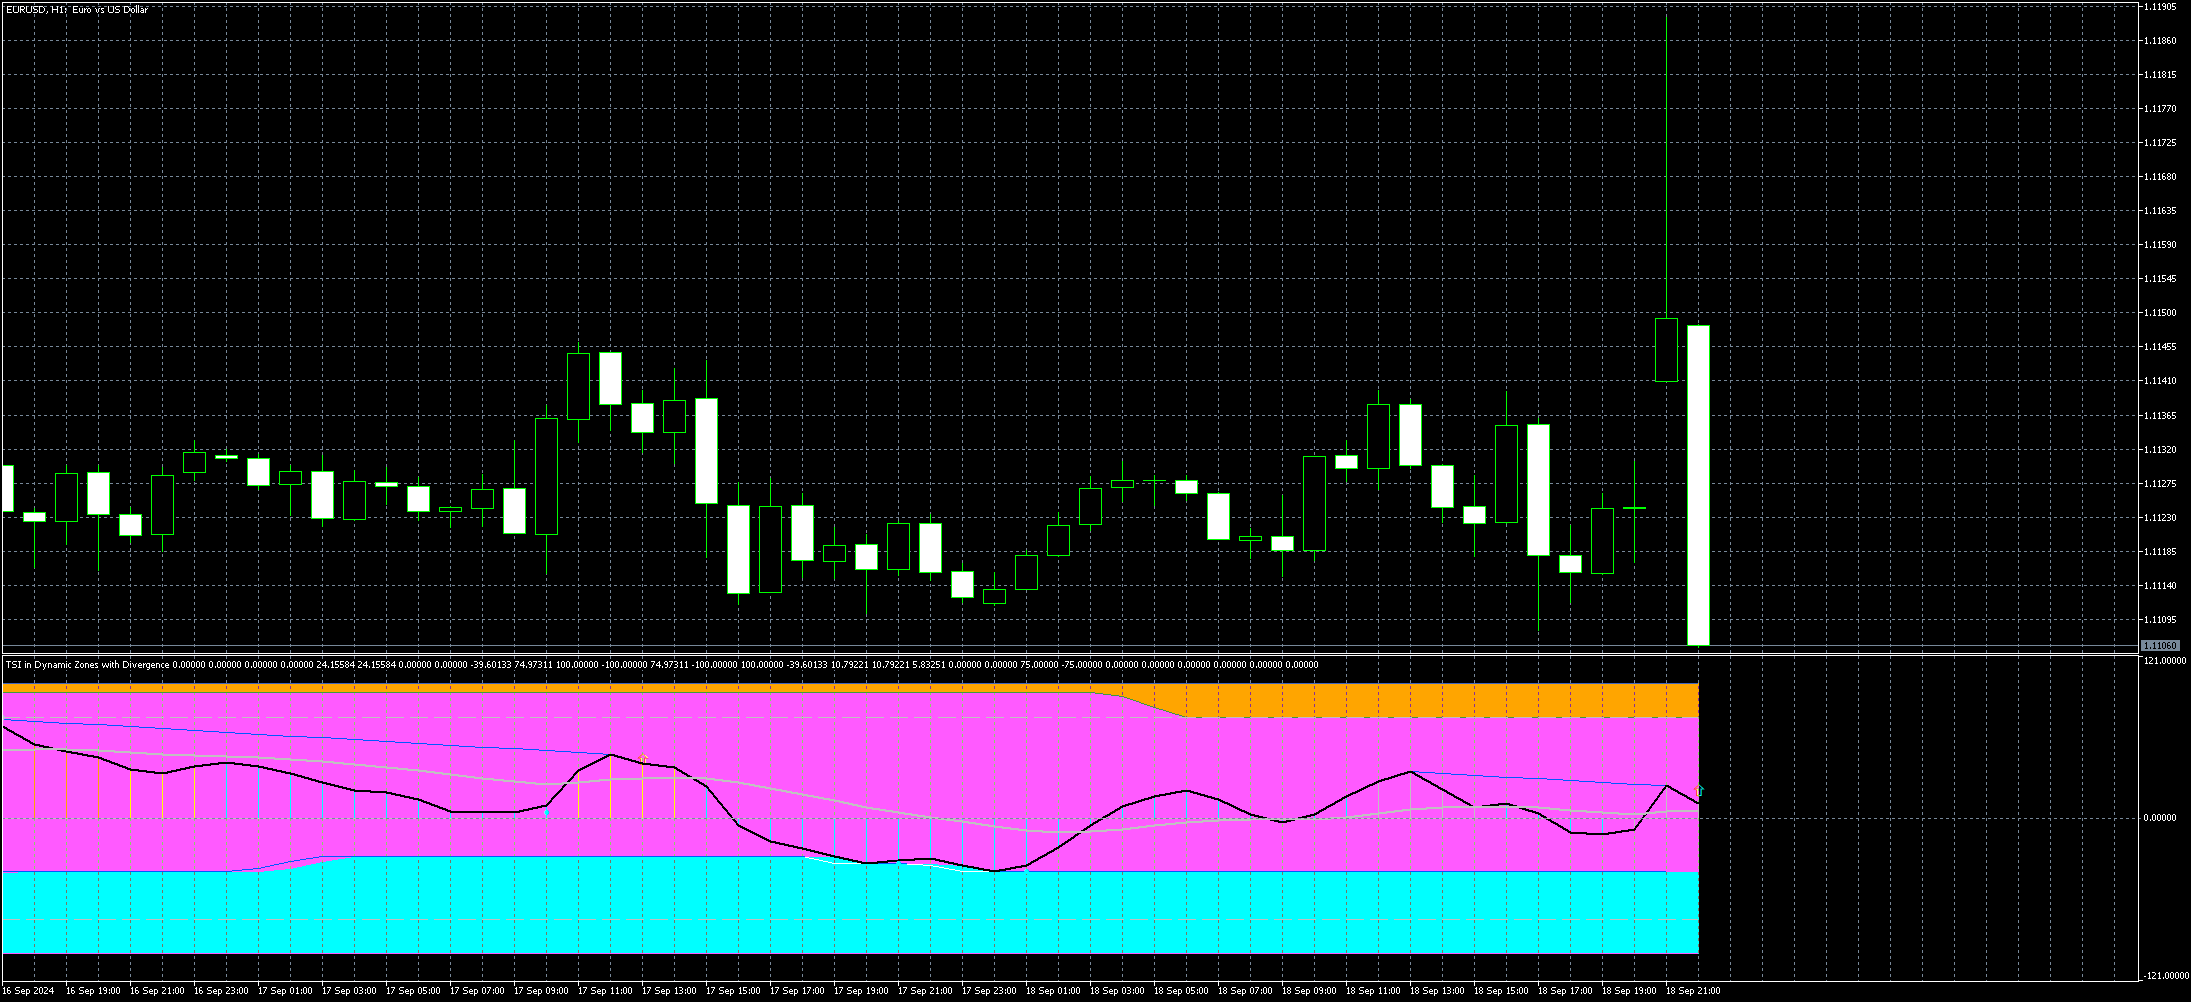
Task: Click the '17 Sep 23:00' time label
Action: point(989,991)
